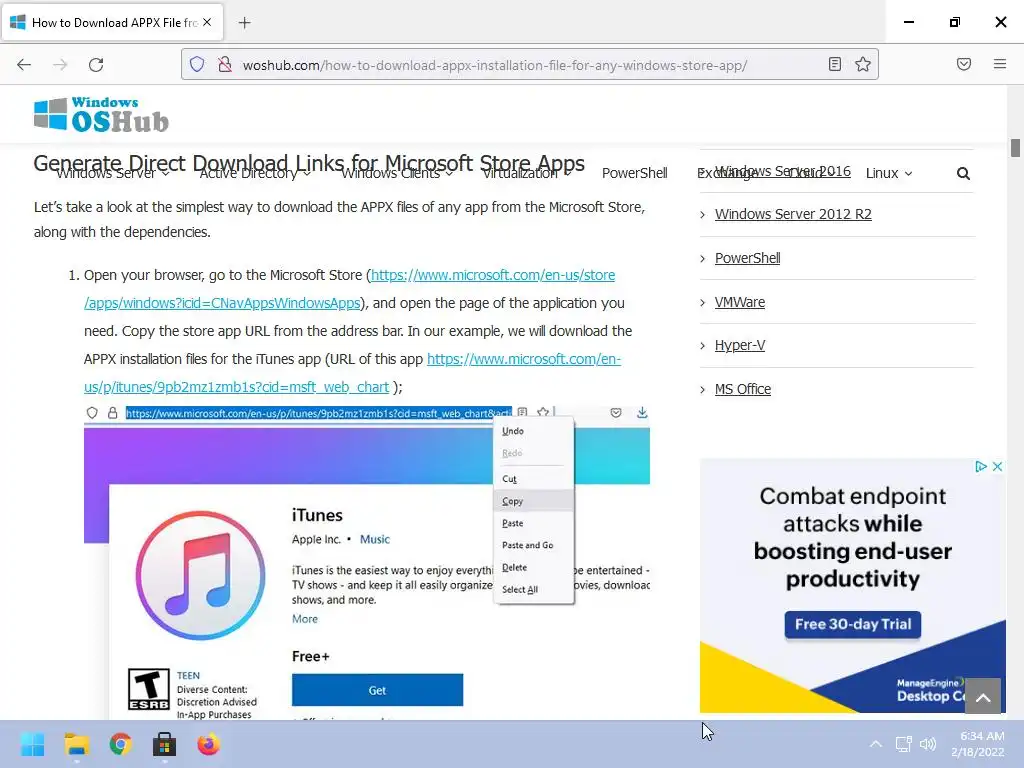
Task: Open the Firefox application menu
Action: coord(1000,64)
